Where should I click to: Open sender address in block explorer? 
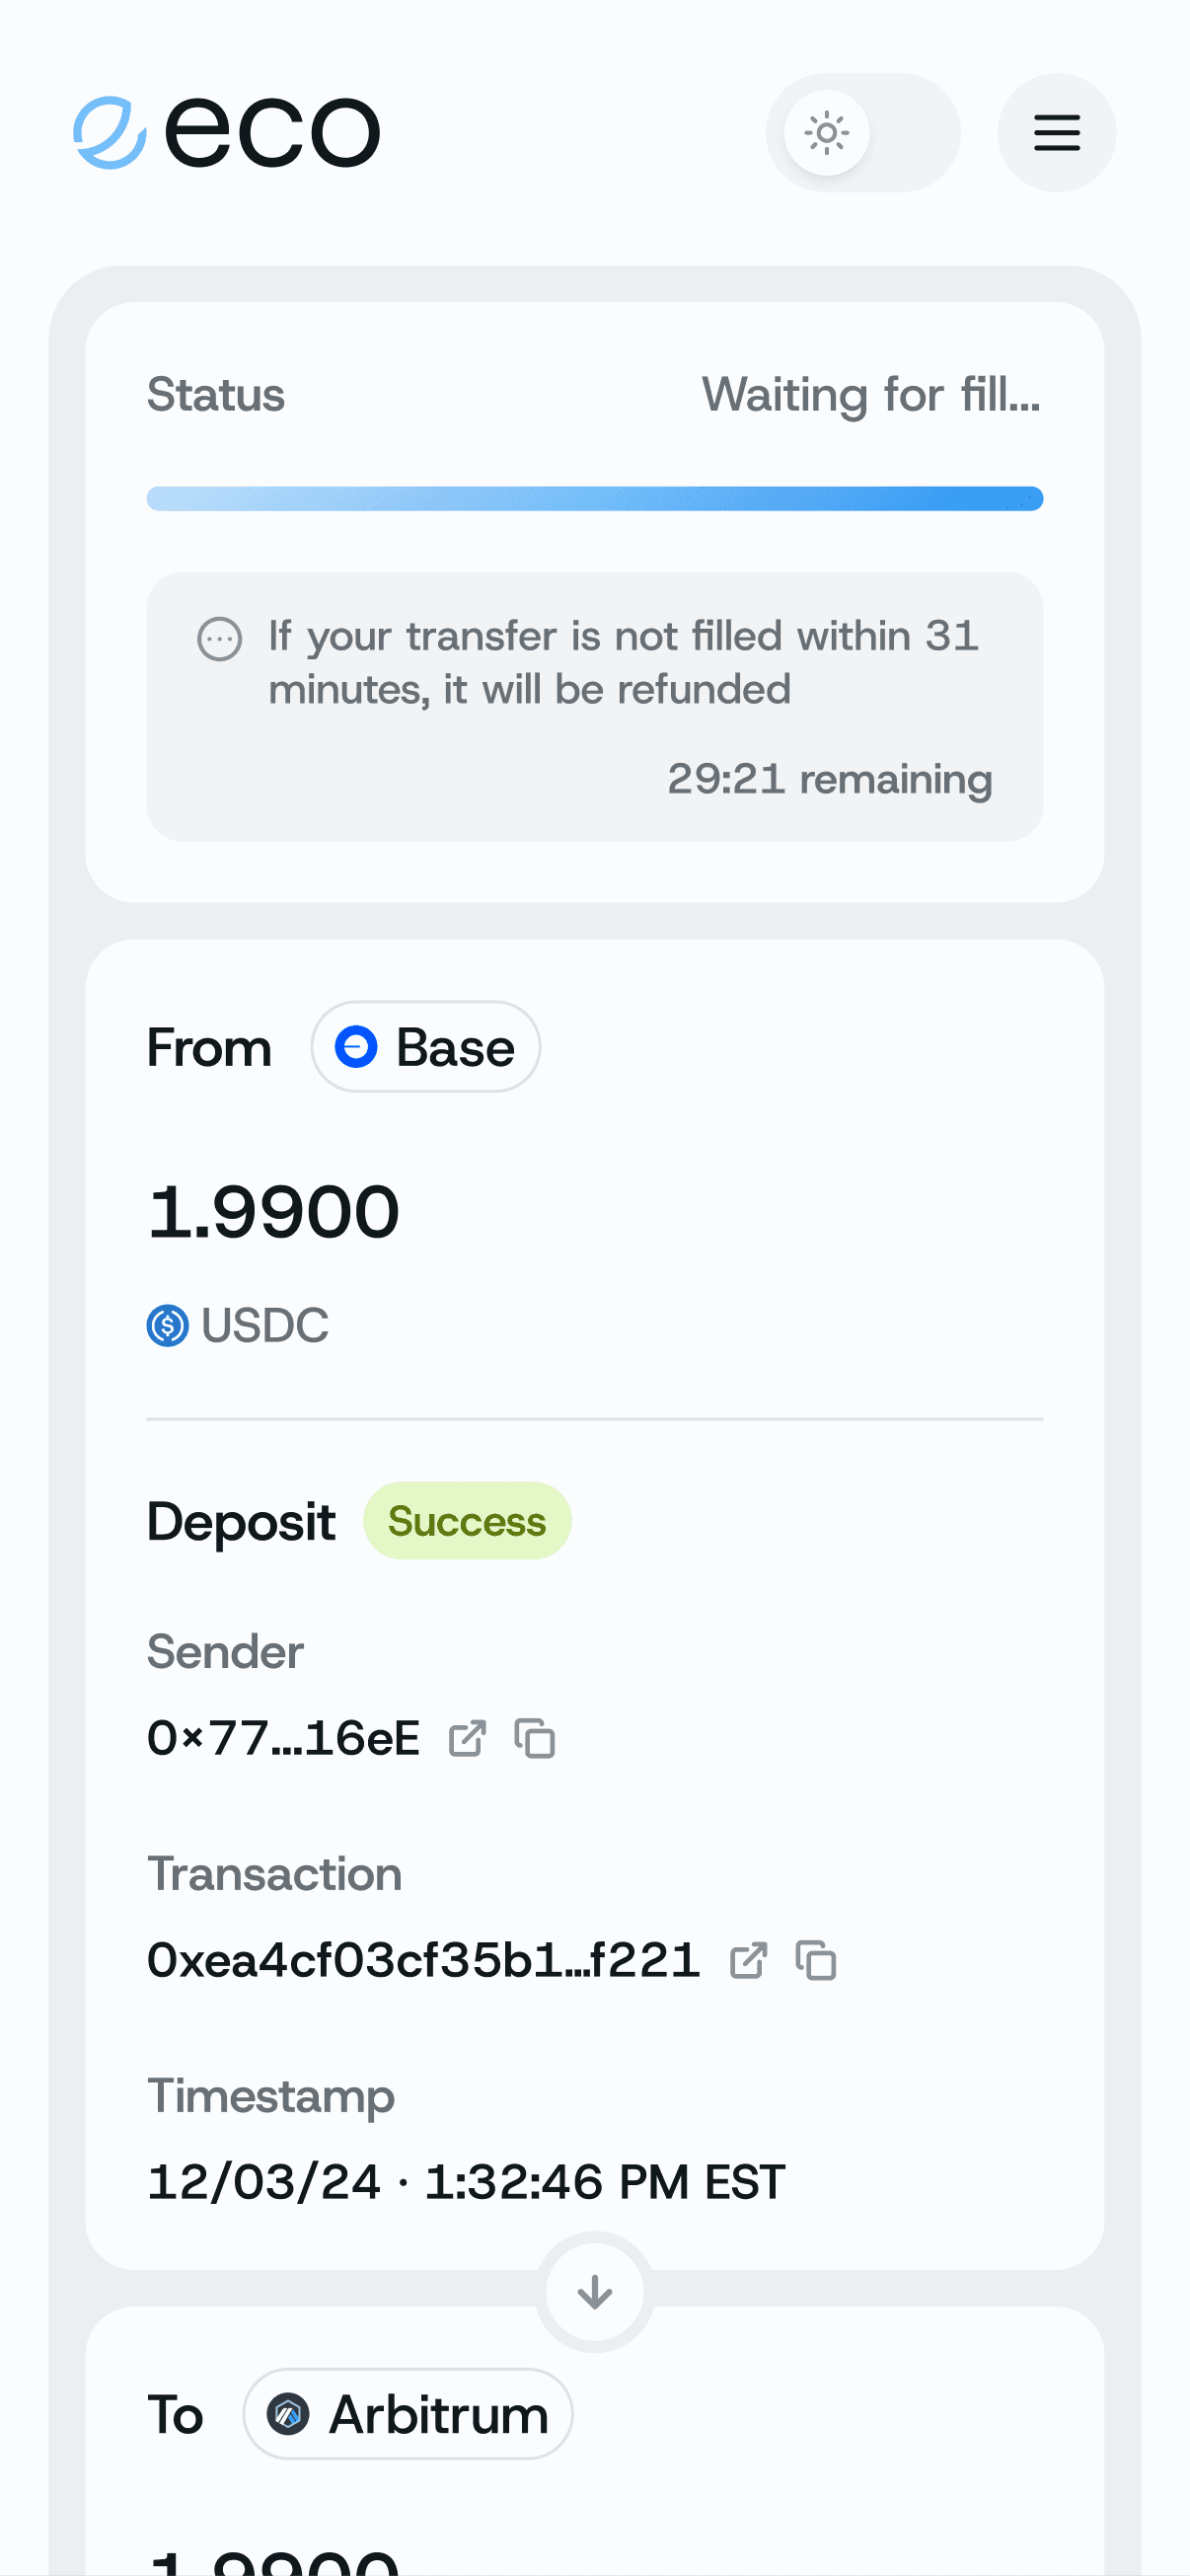click(467, 1739)
